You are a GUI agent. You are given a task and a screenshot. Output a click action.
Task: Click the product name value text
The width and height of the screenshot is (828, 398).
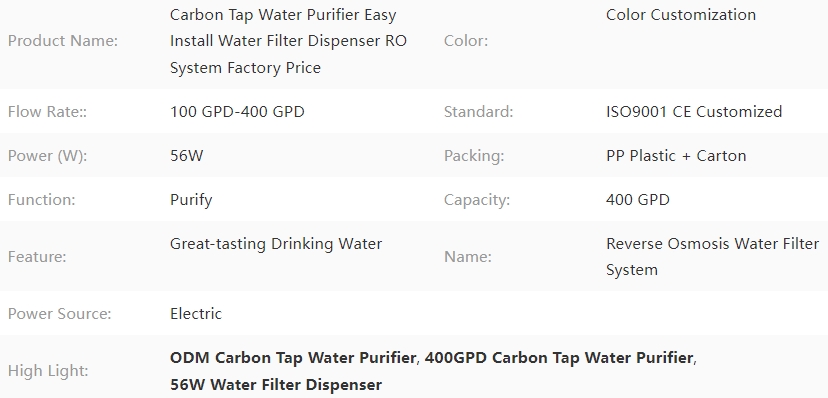[x=288, y=41]
